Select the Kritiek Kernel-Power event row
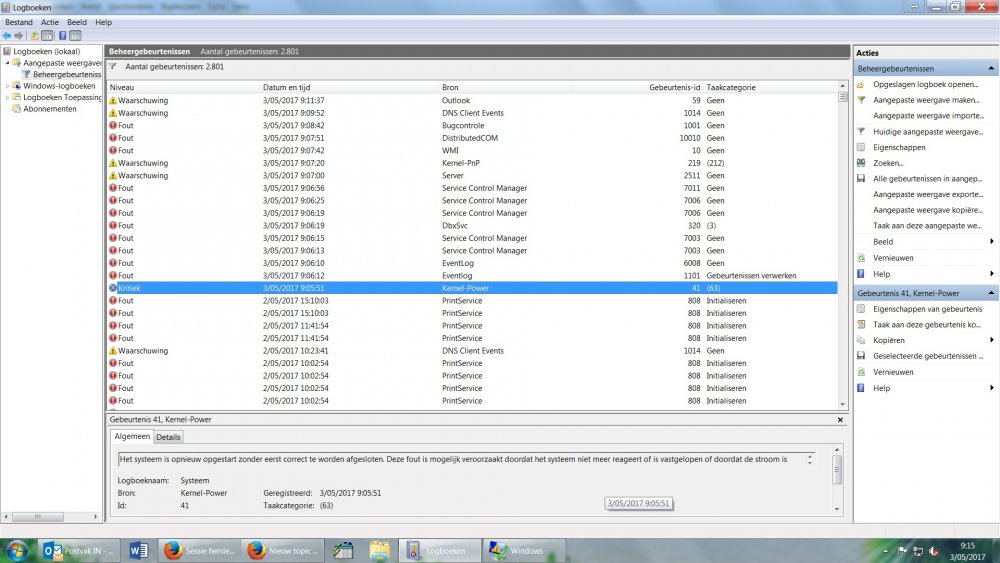The image size is (1000, 563). [472, 288]
